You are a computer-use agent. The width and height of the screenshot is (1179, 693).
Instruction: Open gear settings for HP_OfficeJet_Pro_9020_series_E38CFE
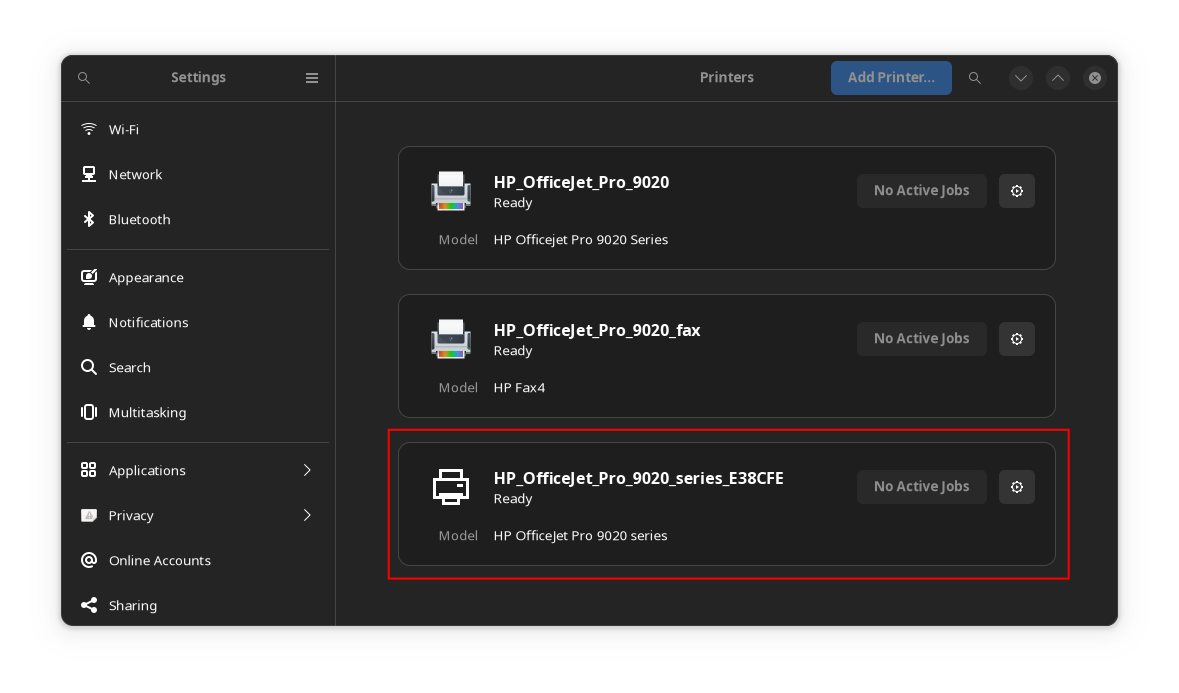tap(1017, 487)
